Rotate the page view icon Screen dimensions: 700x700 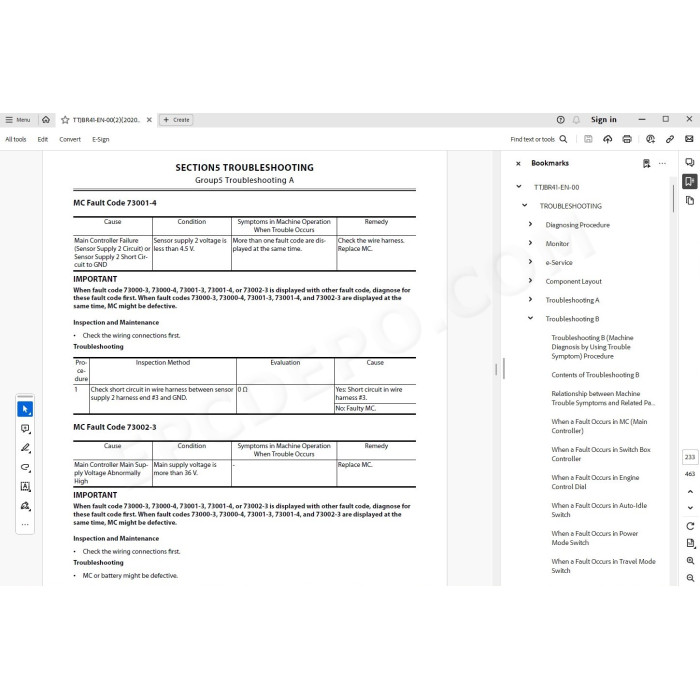click(690, 526)
